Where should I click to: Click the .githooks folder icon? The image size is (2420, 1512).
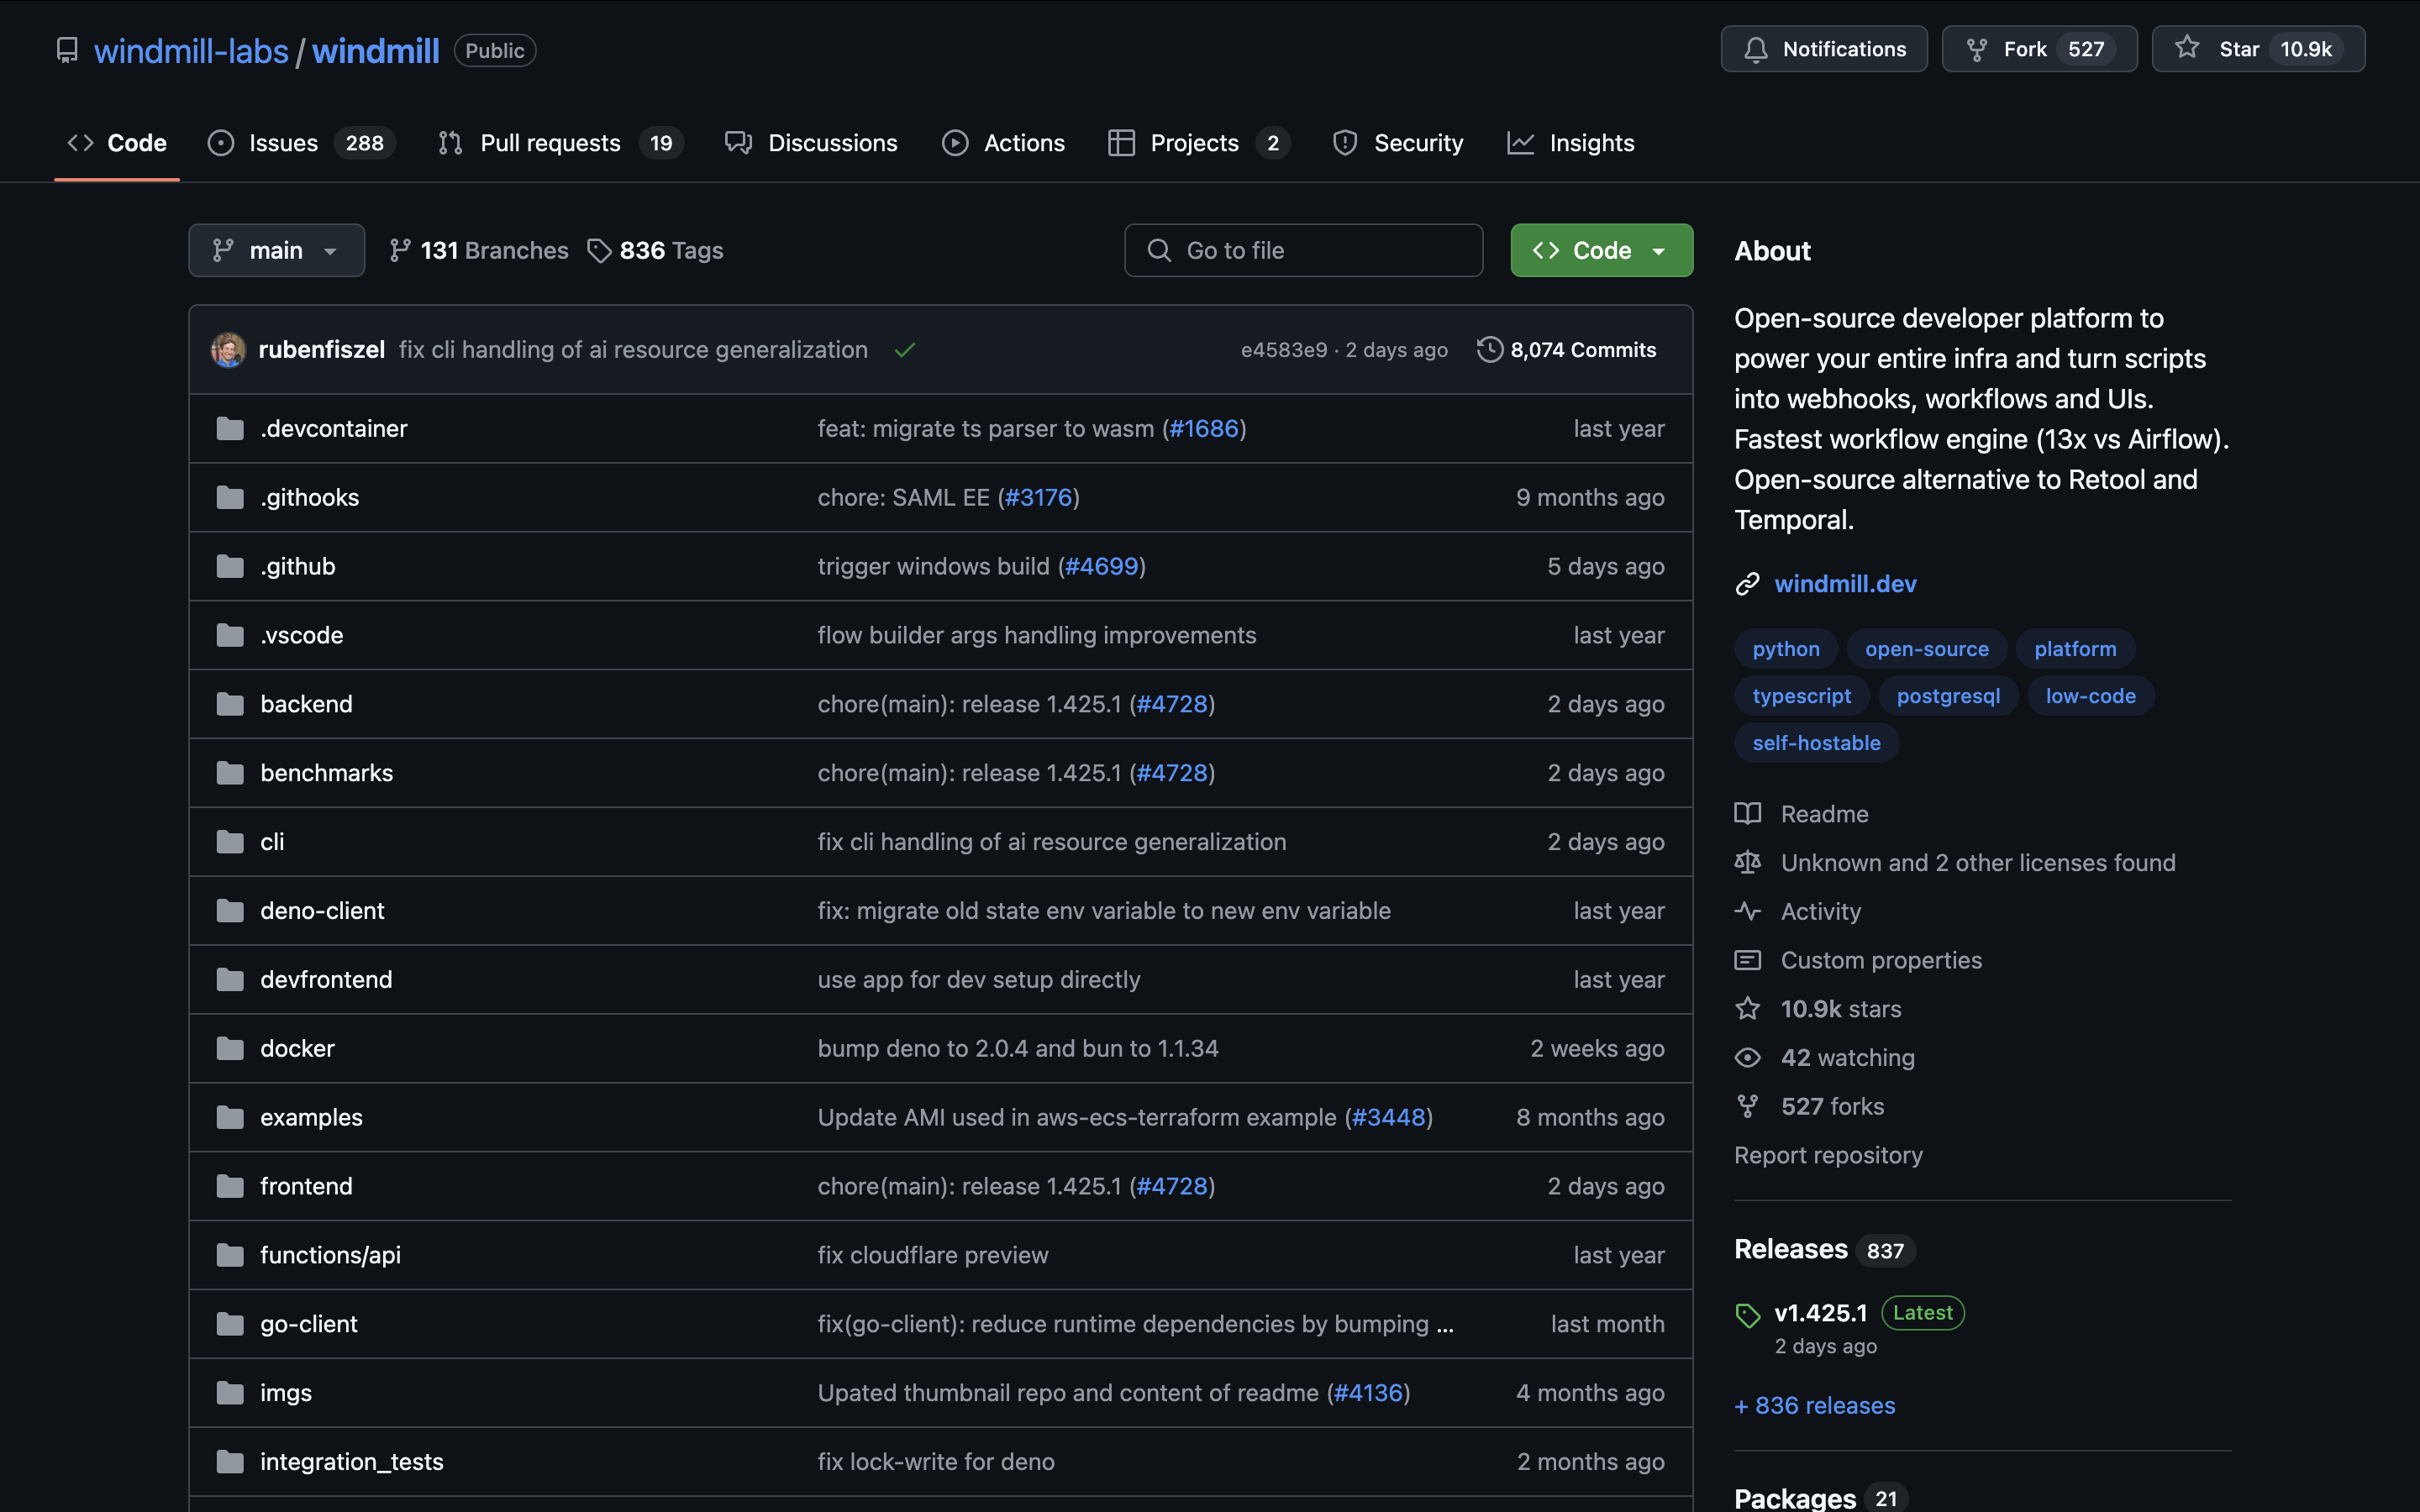tap(230, 498)
